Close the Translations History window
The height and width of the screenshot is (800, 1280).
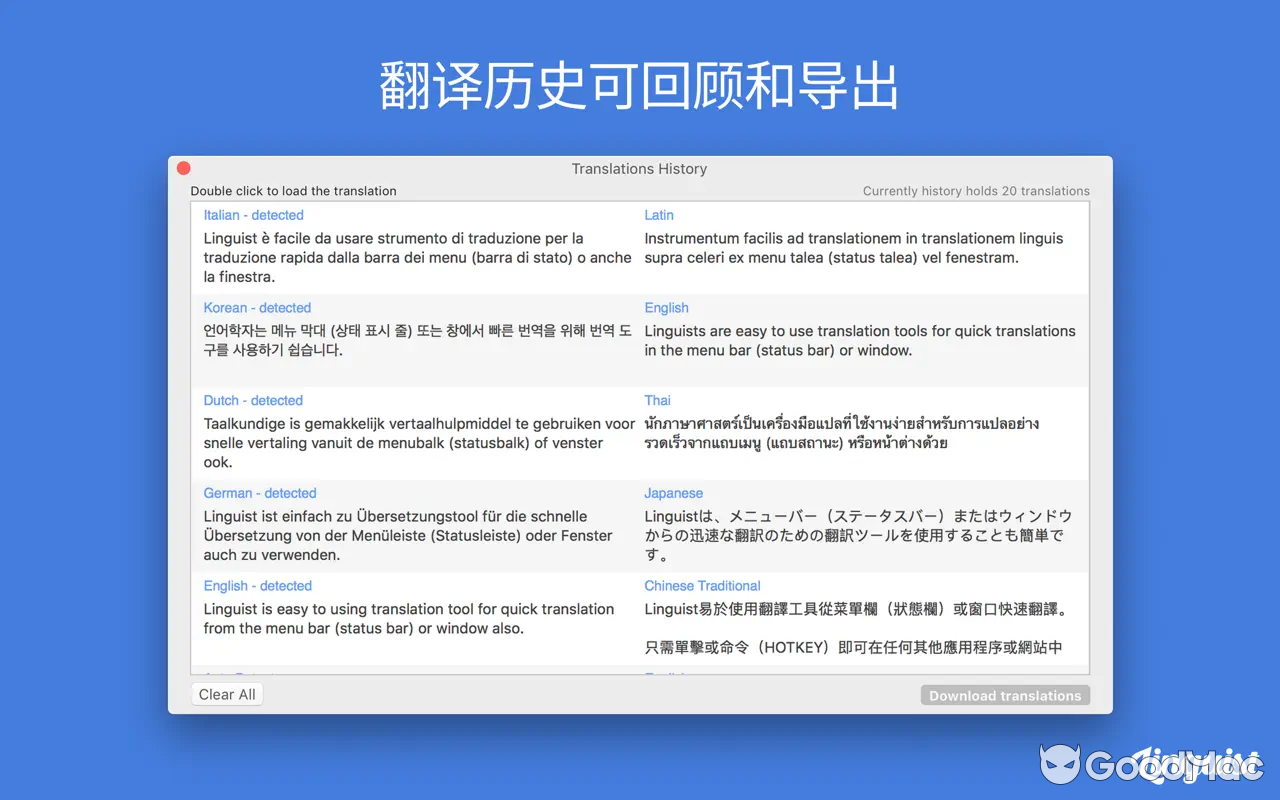[x=184, y=168]
